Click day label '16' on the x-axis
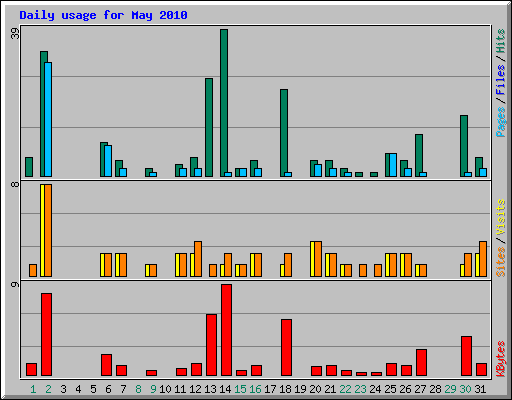 [255, 389]
